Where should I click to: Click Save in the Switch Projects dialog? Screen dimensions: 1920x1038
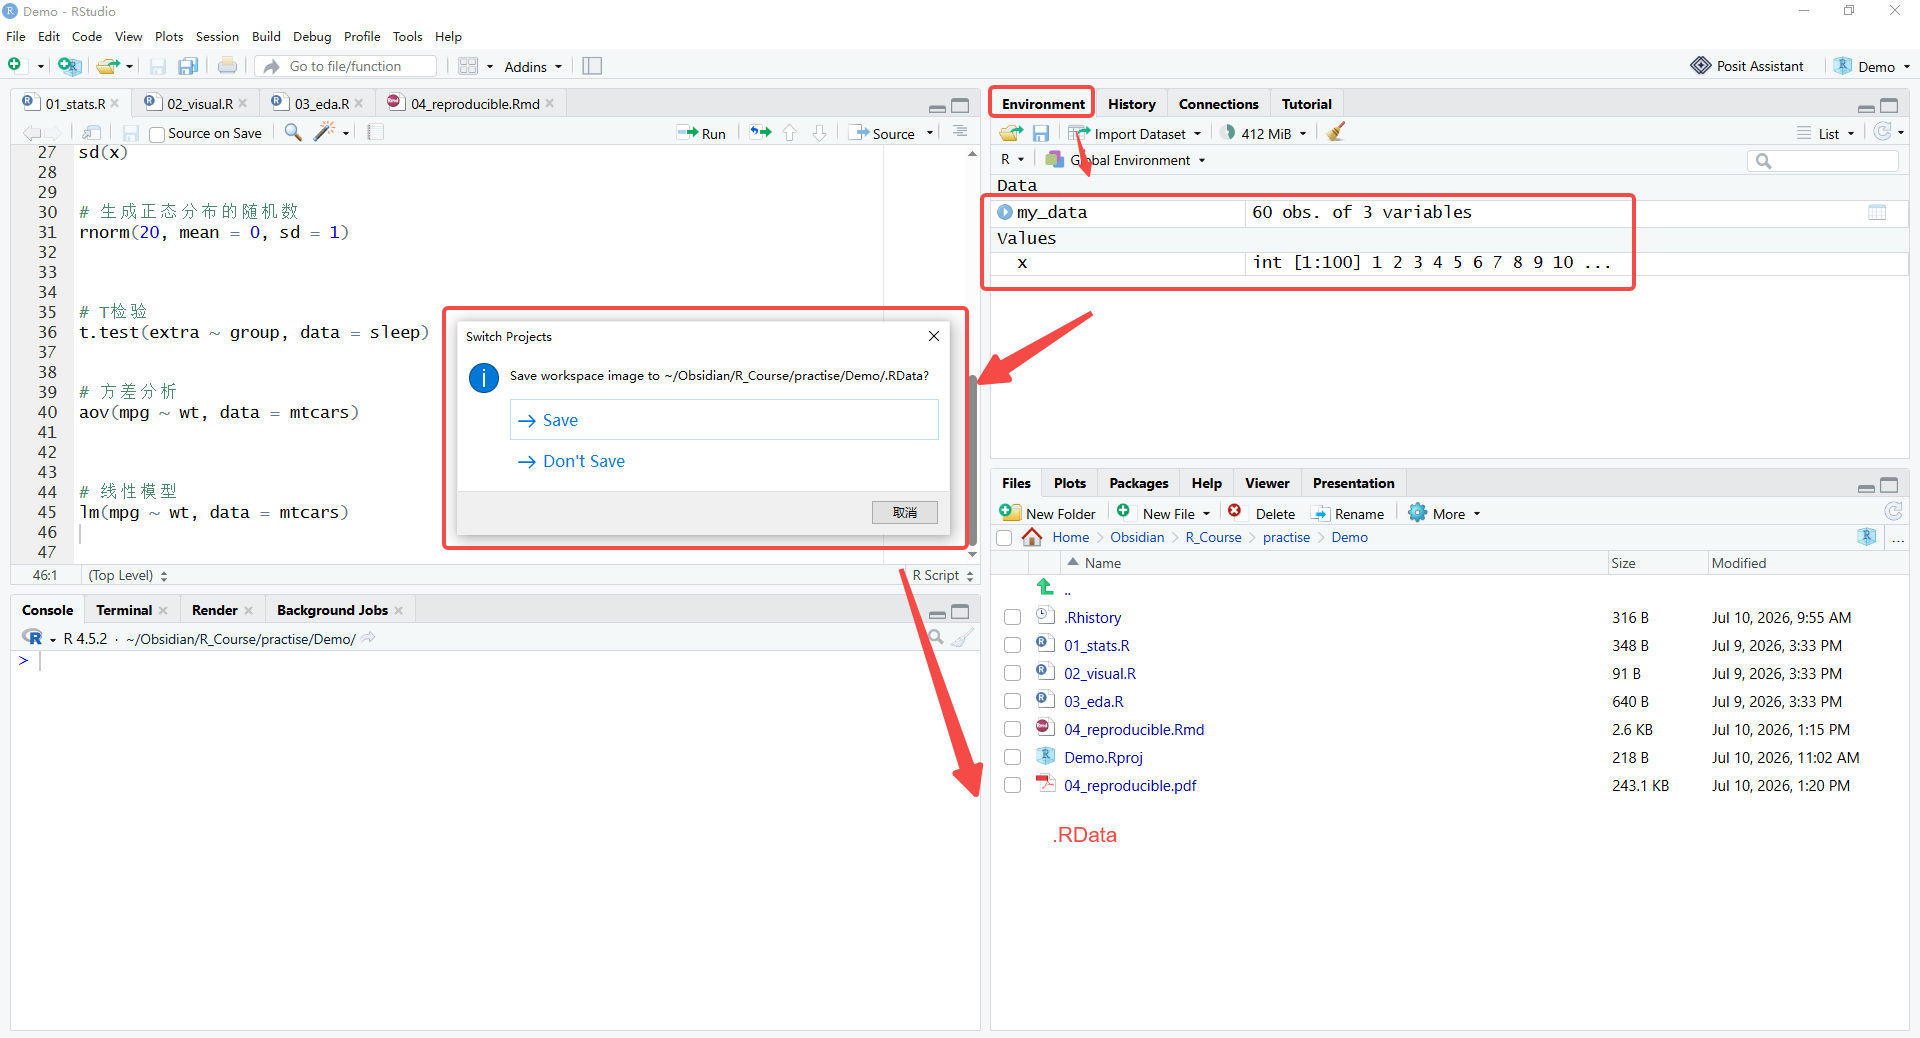coord(724,420)
